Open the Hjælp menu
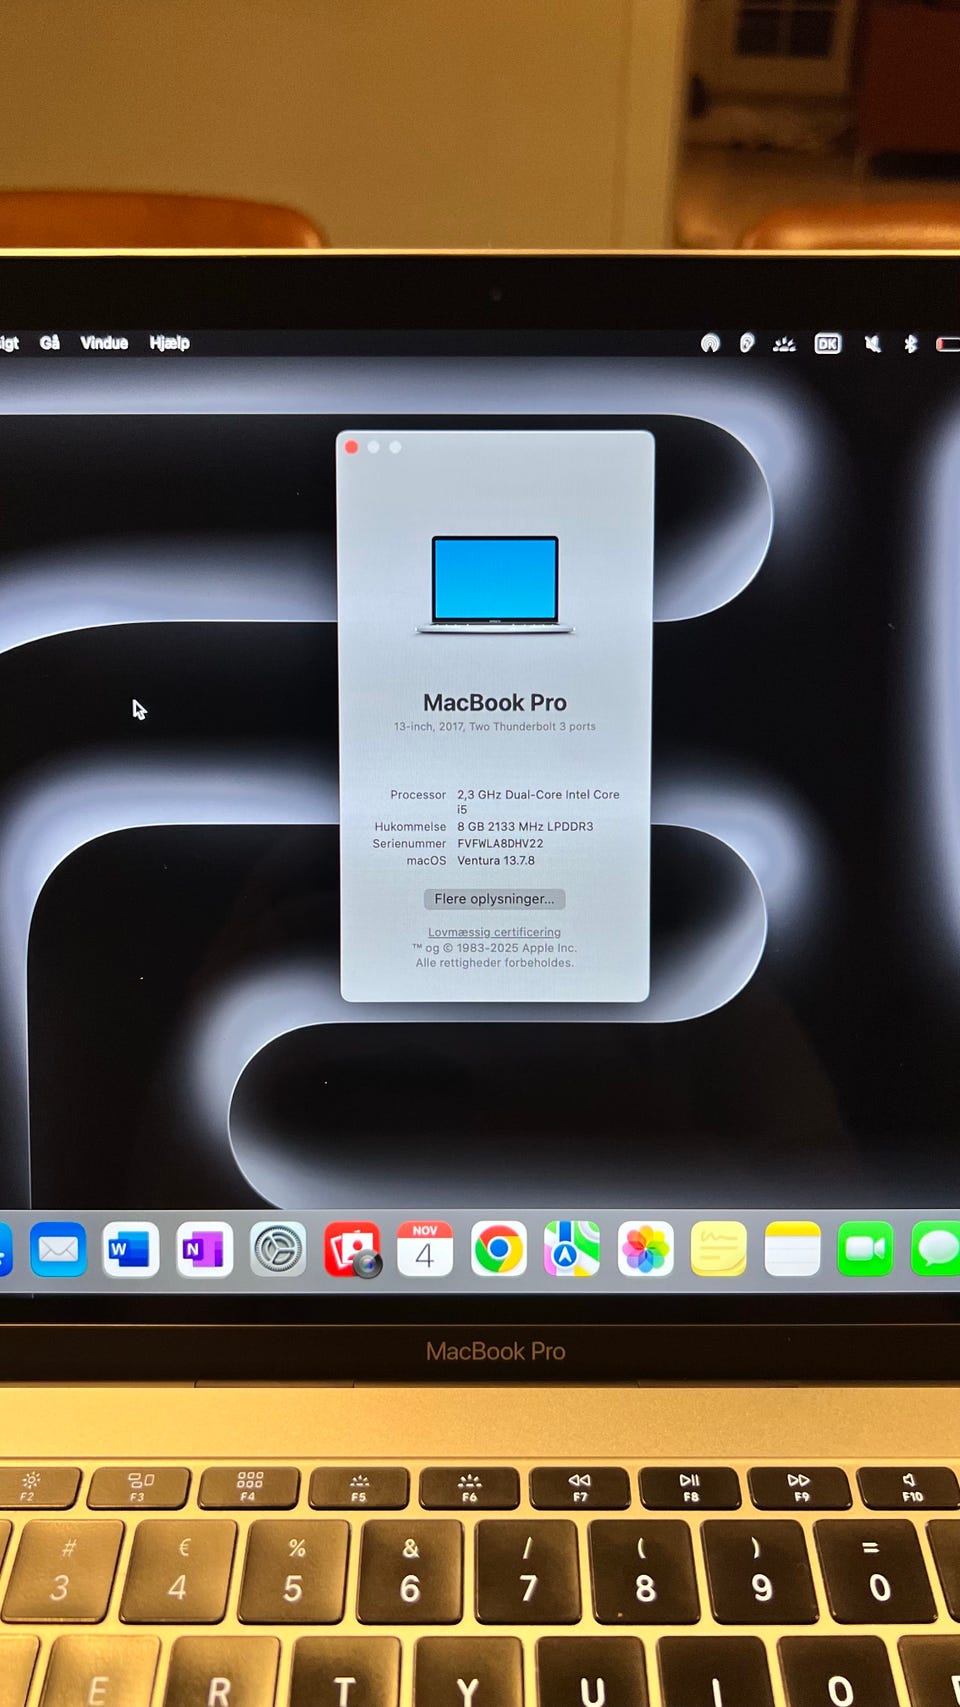The width and height of the screenshot is (960, 1707). coord(170,343)
